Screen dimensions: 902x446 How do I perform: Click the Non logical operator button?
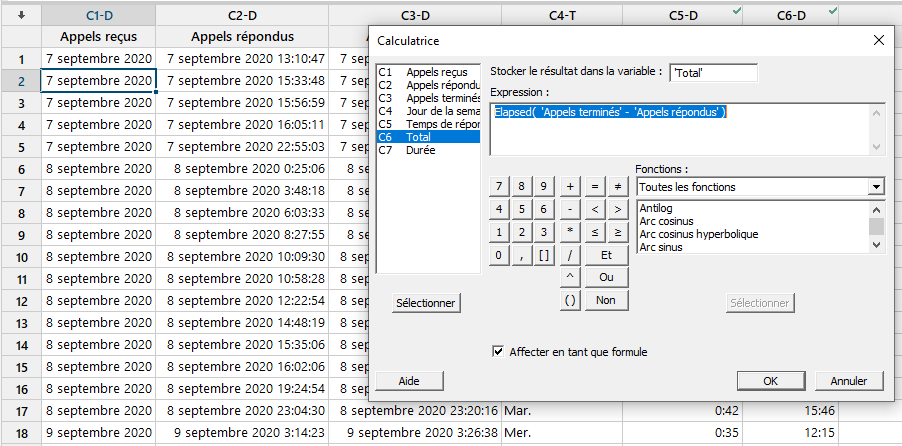(x=606, y=300)
